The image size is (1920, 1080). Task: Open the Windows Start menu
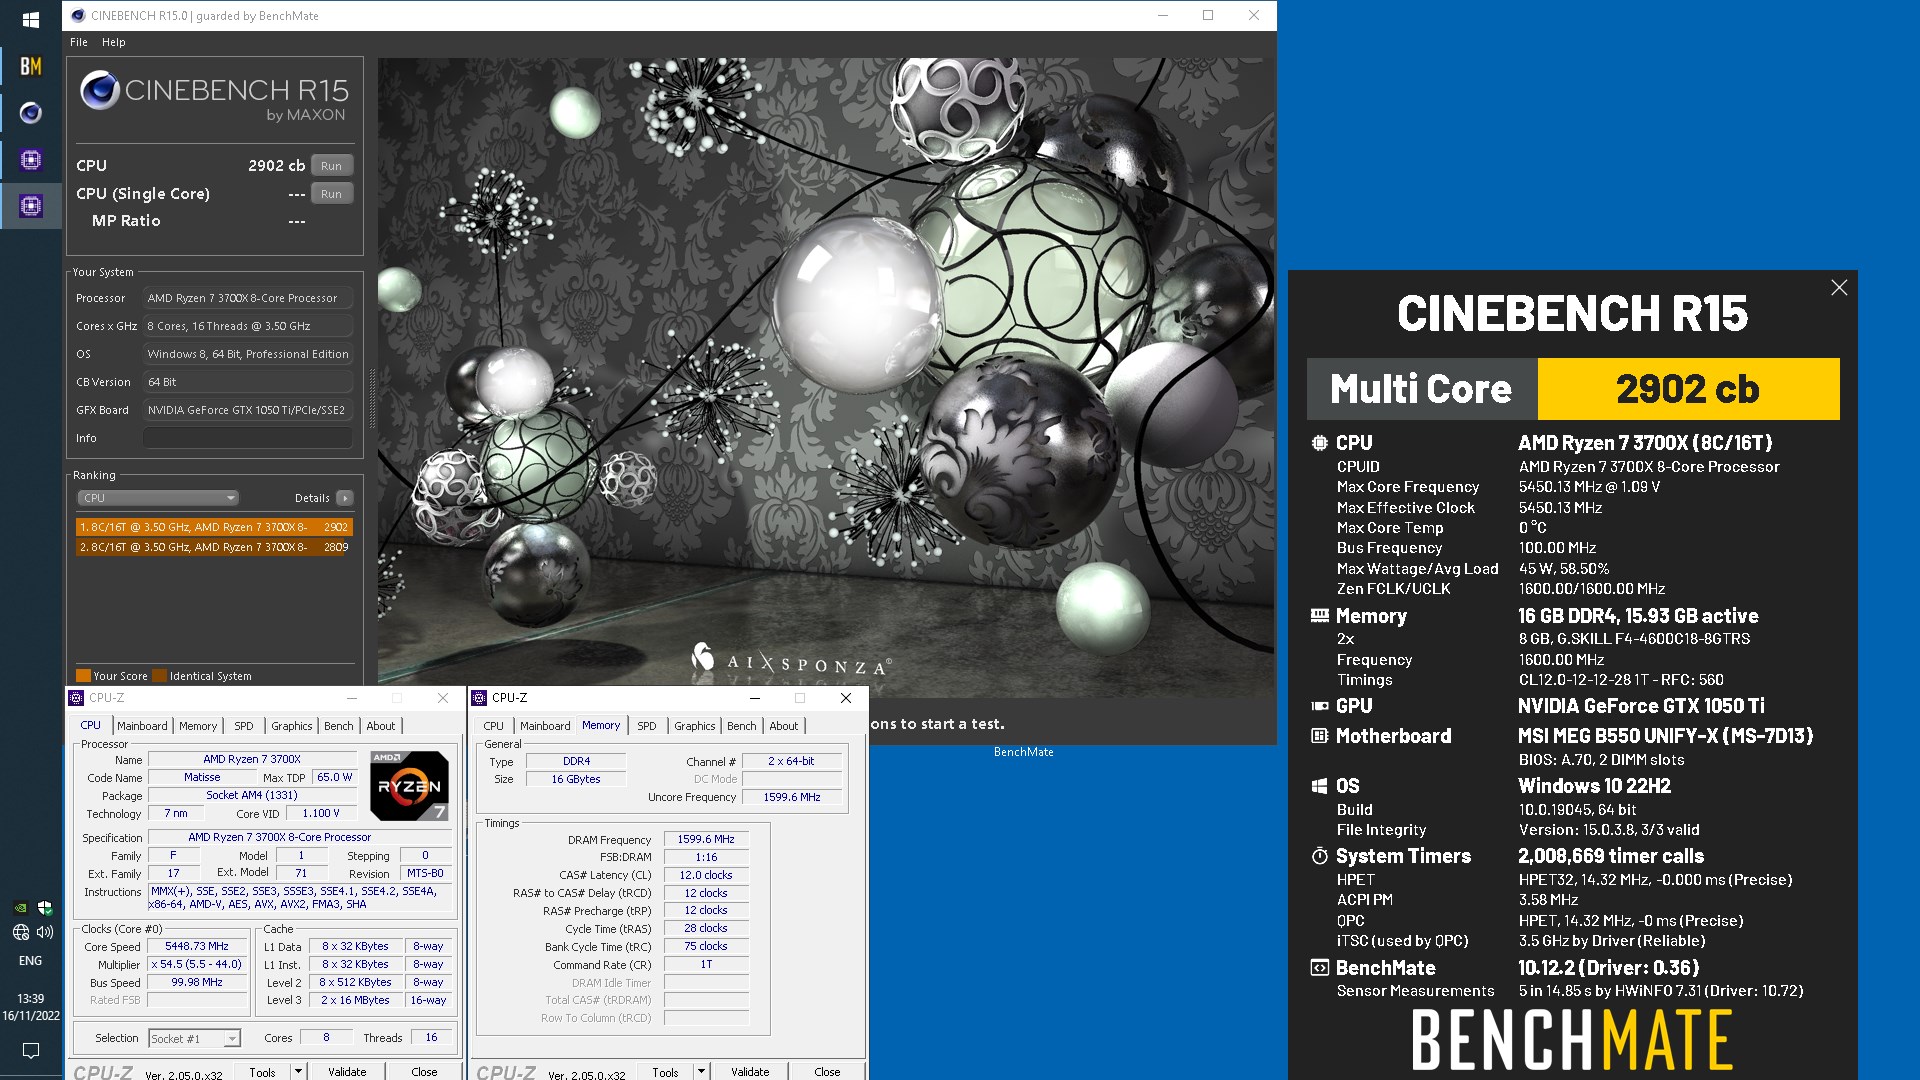[x=31, y=19]
